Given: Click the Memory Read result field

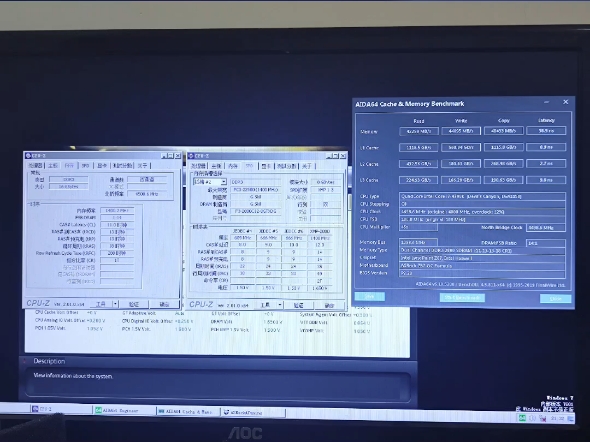Looking at the screenshot, I should (x=418, y=131).
